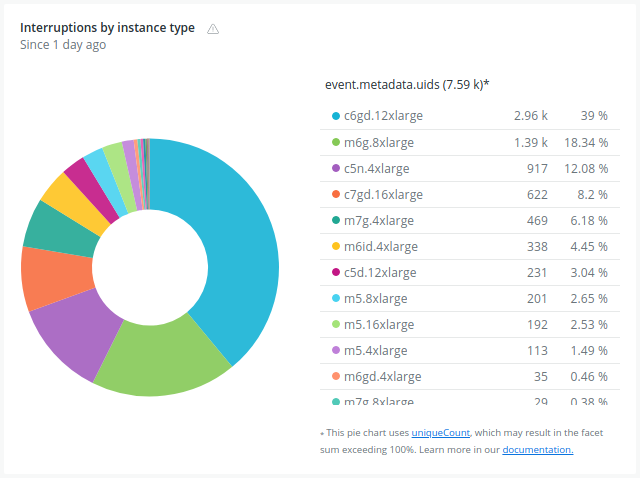Click the event.metadata.uids legend header

[x=407, y=85]
